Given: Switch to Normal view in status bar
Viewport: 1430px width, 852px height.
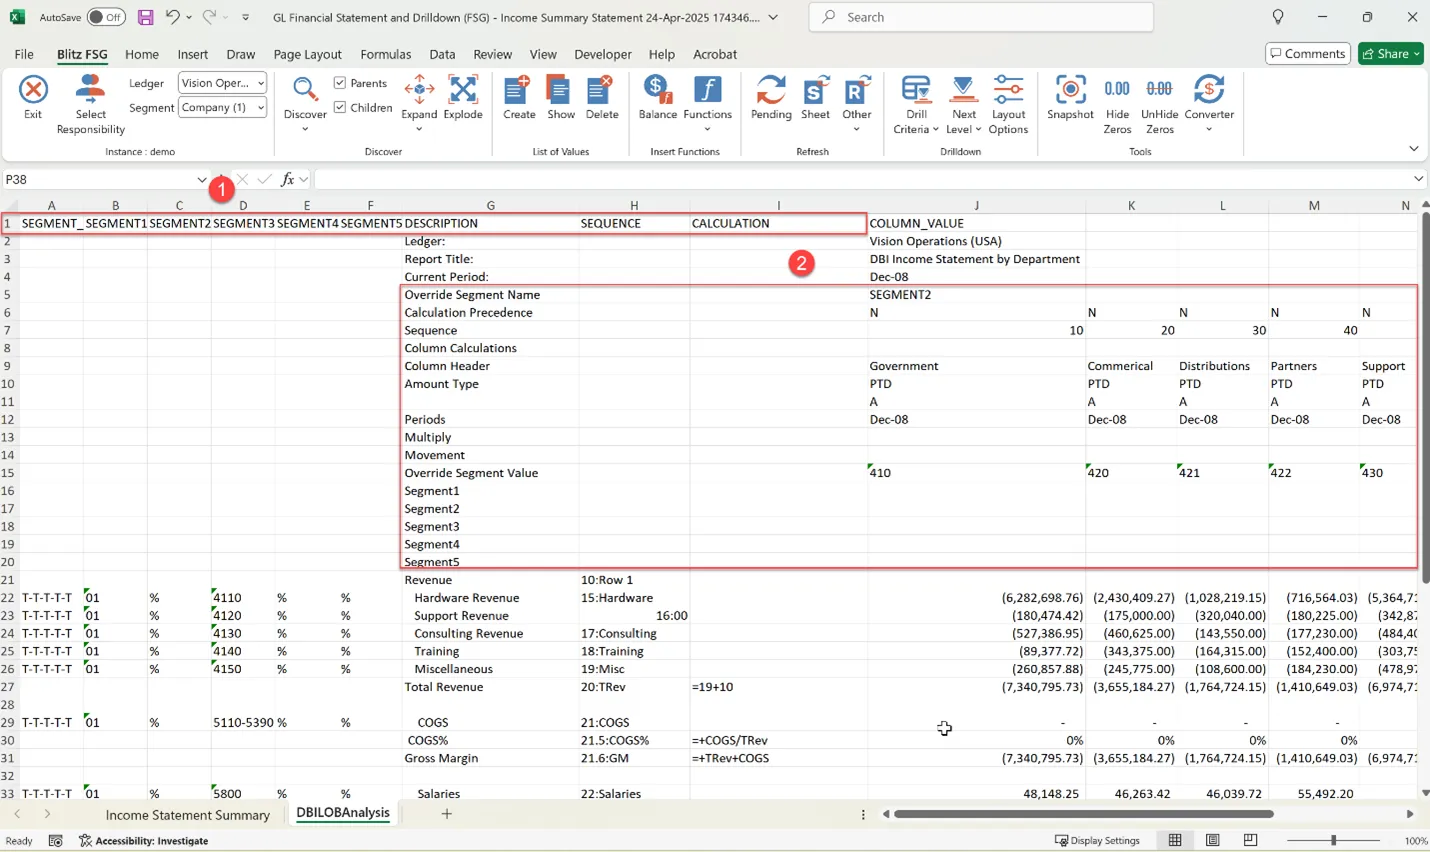Looking at the screenshot, I should [1175, 840].
